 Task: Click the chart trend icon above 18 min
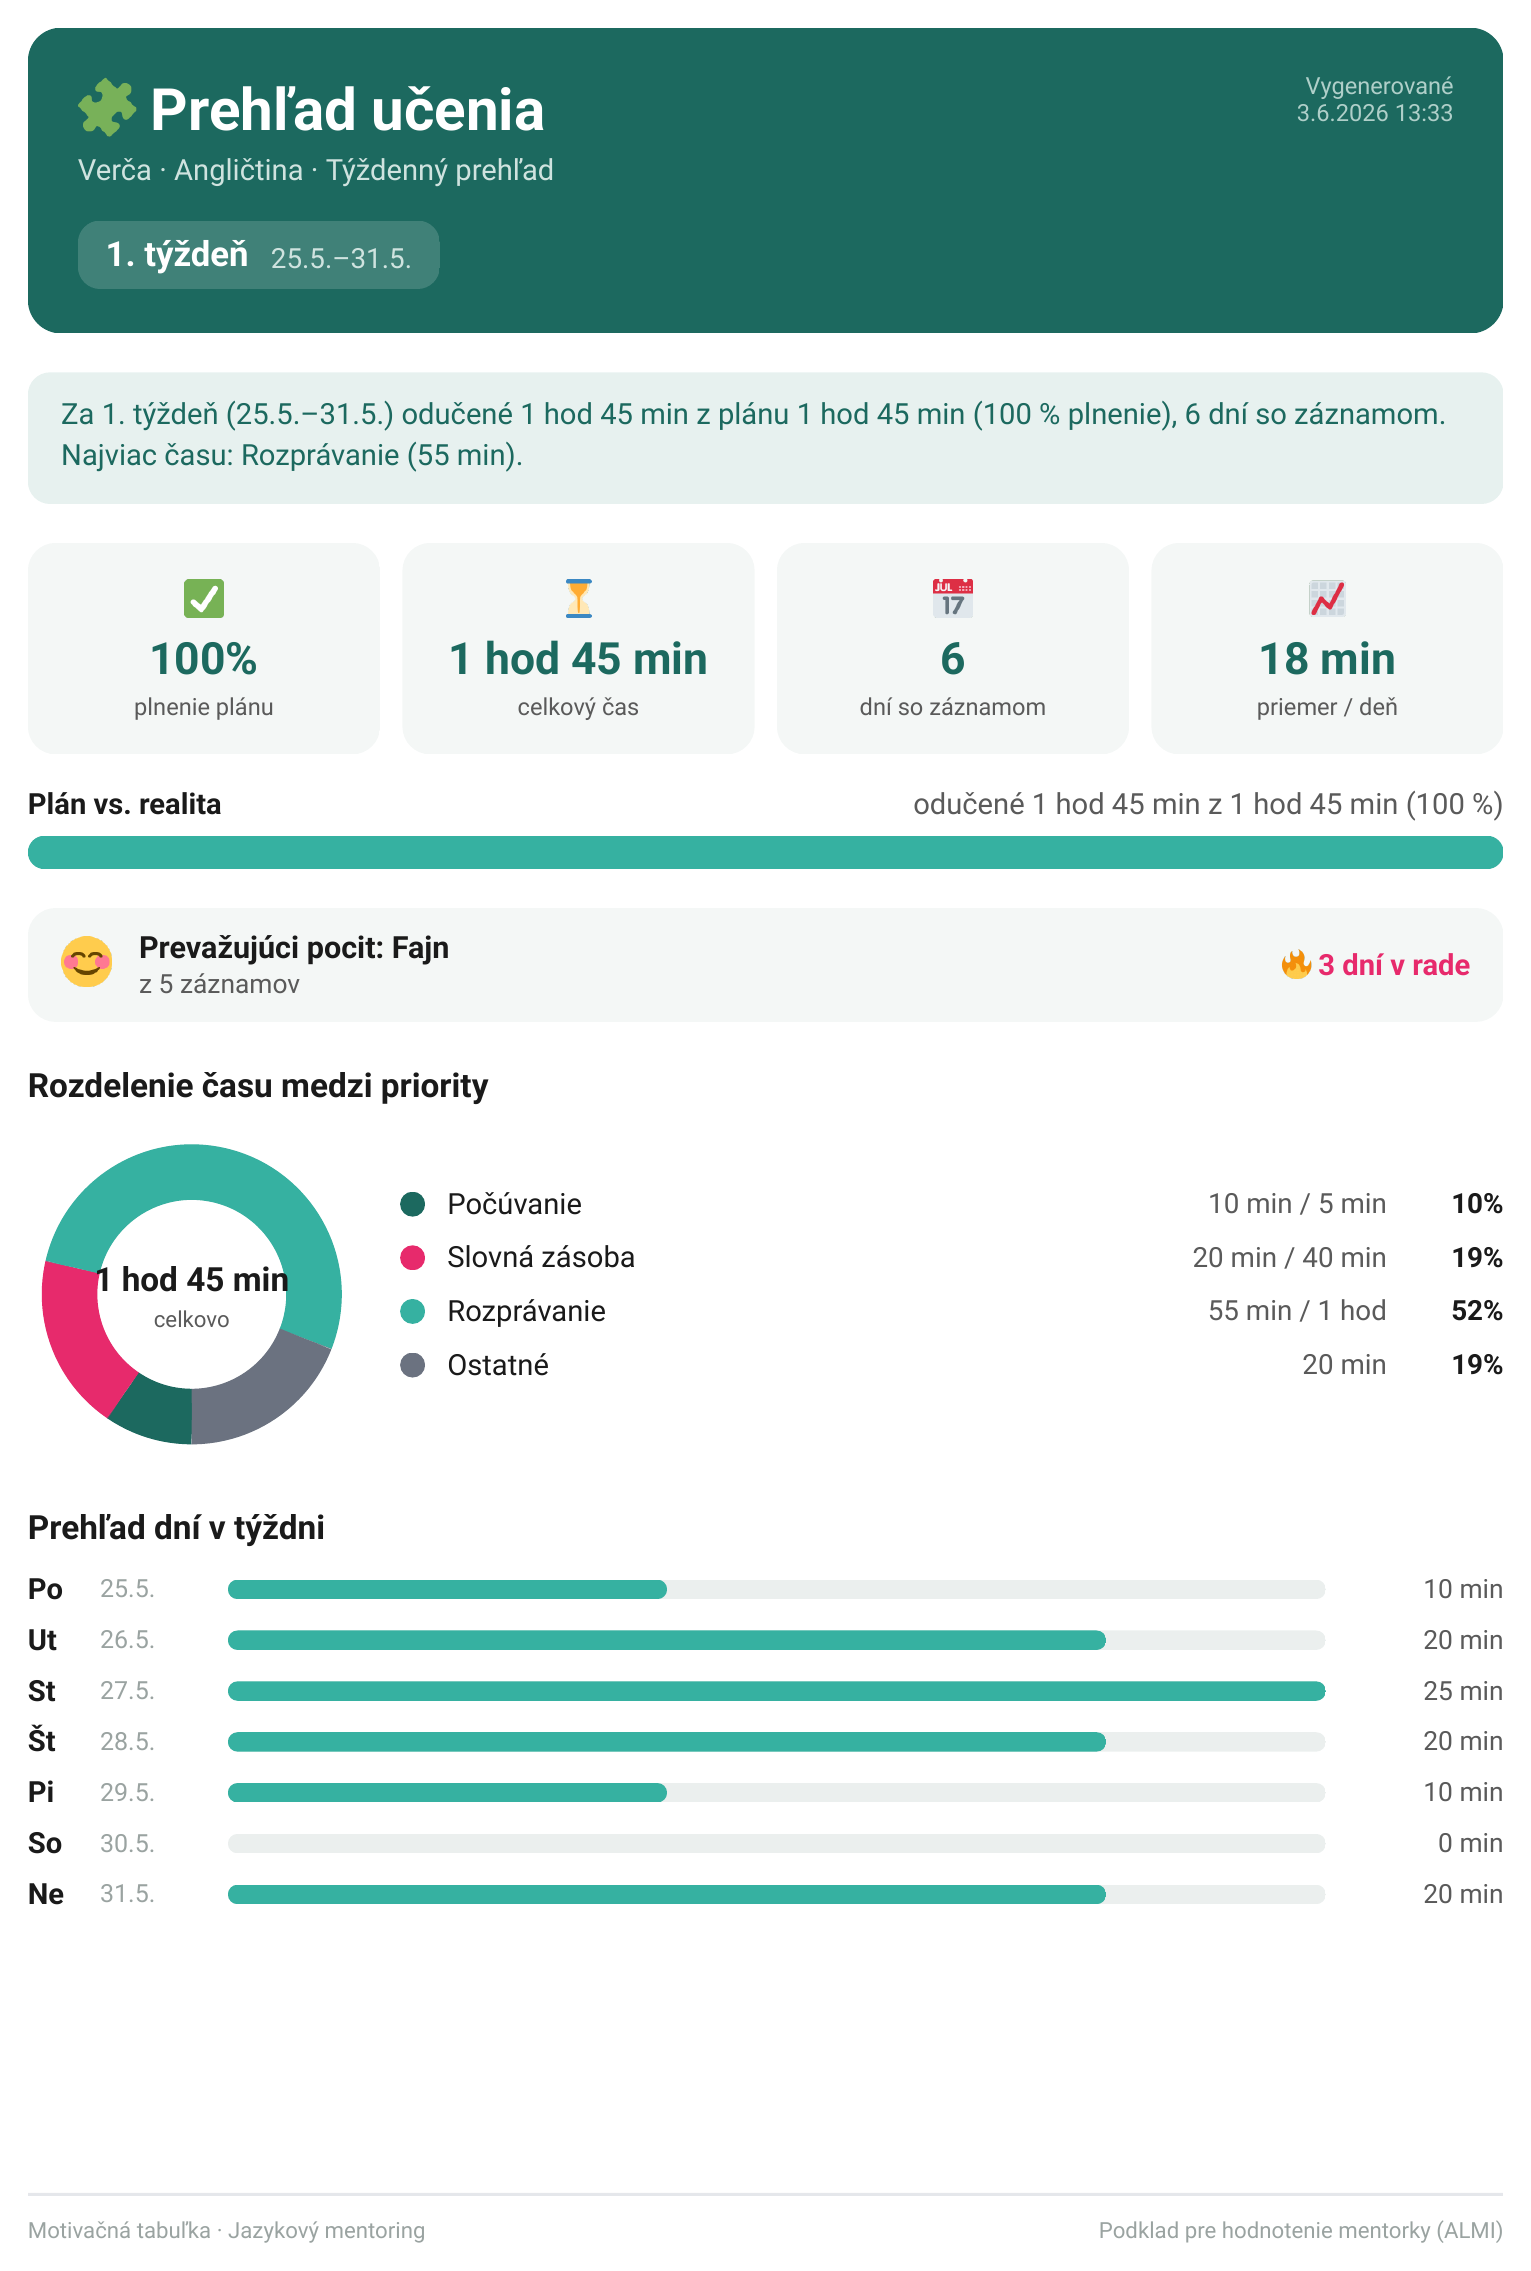[x=1327, y=598]
